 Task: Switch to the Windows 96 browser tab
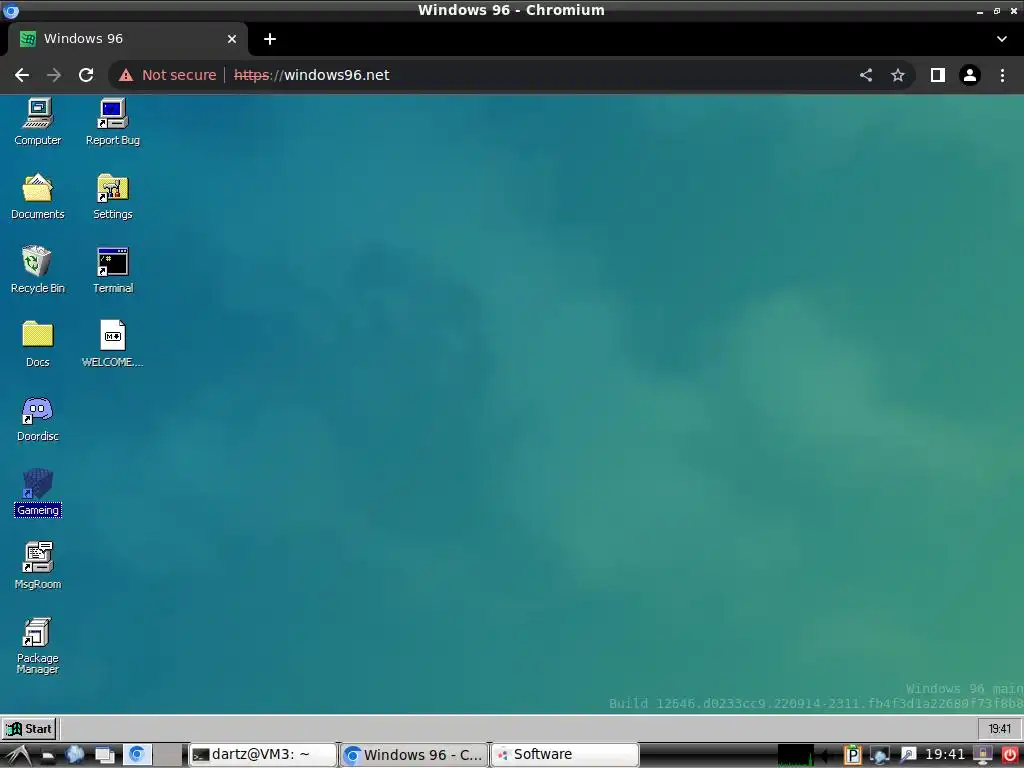[x=127, y=39]
